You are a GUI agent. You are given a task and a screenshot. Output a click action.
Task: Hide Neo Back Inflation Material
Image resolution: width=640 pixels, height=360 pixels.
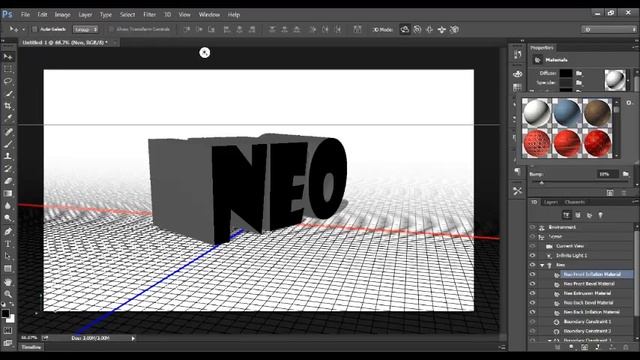532,312
